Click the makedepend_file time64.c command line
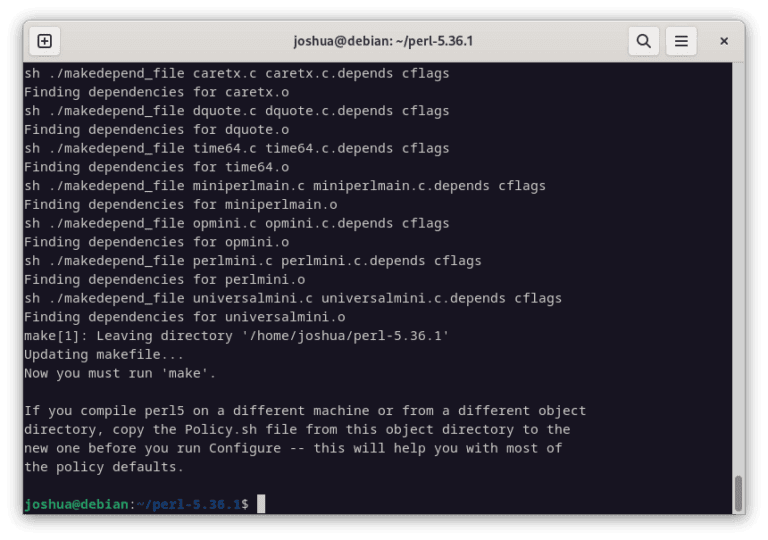The width and height of the screenshot is (768, 540). 237,148
